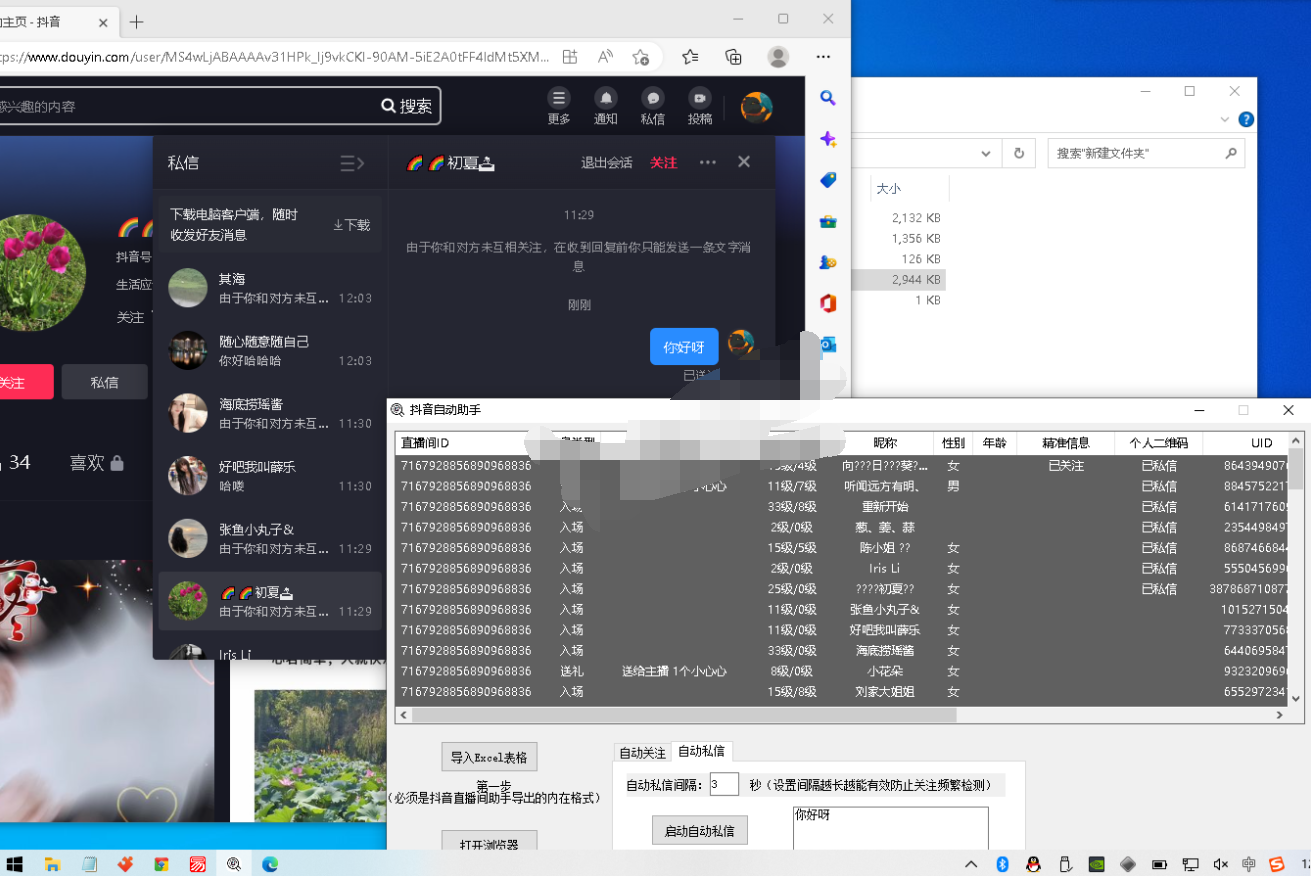Click the 退出会话 link
1311x876 pixels.
pos(607,163)
